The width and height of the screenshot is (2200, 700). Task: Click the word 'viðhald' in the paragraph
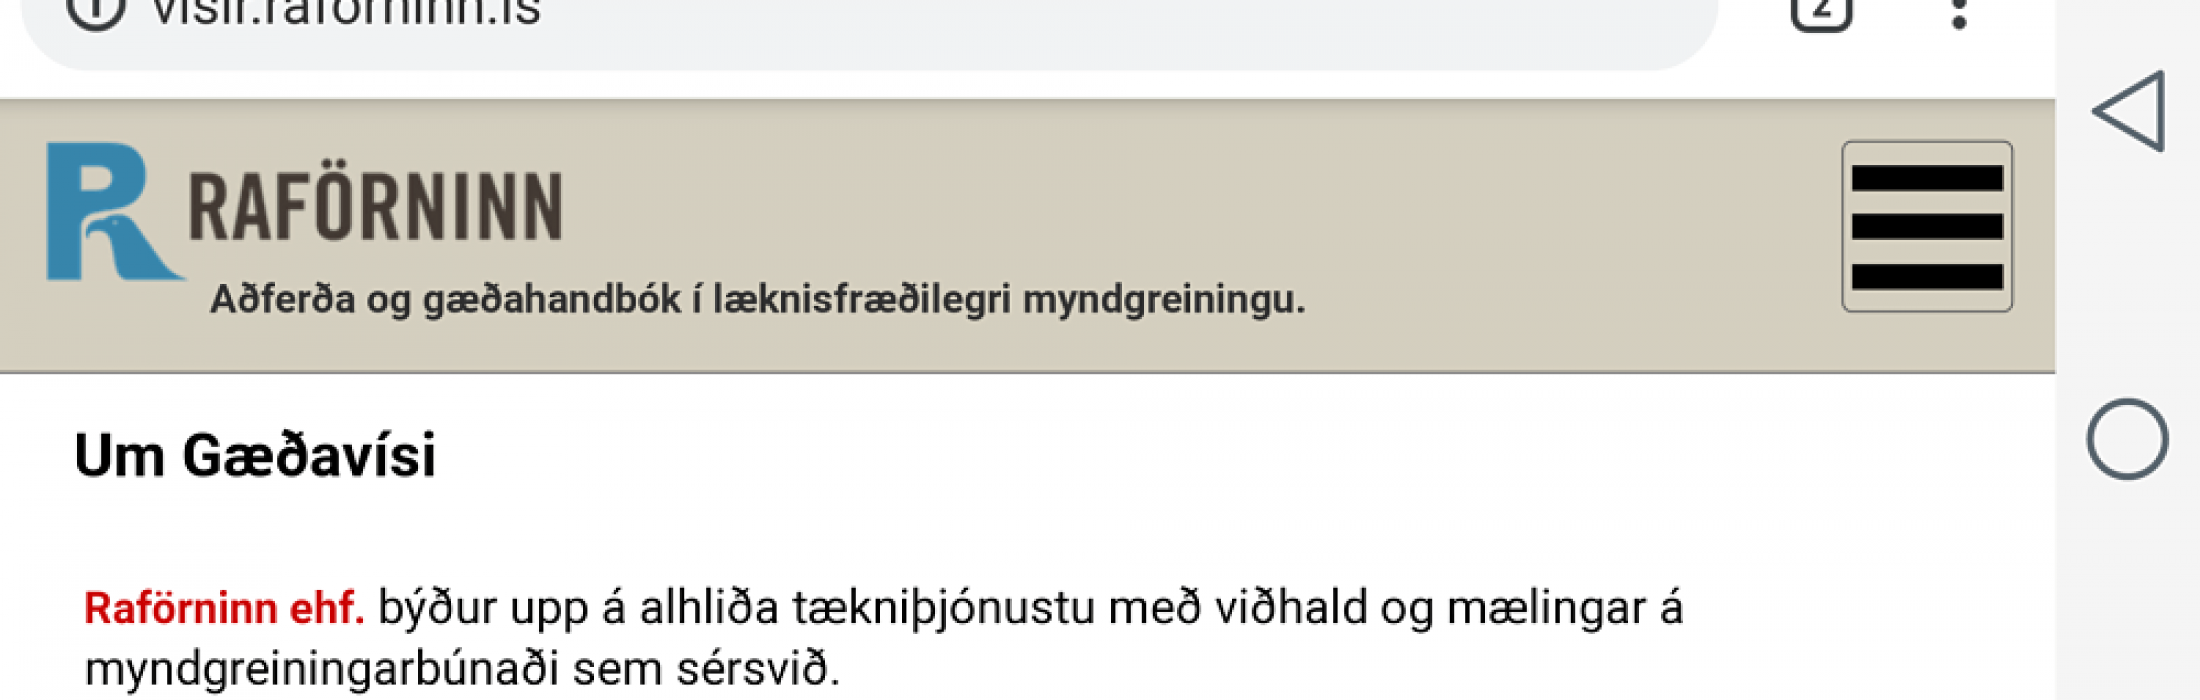[1291, 608]
